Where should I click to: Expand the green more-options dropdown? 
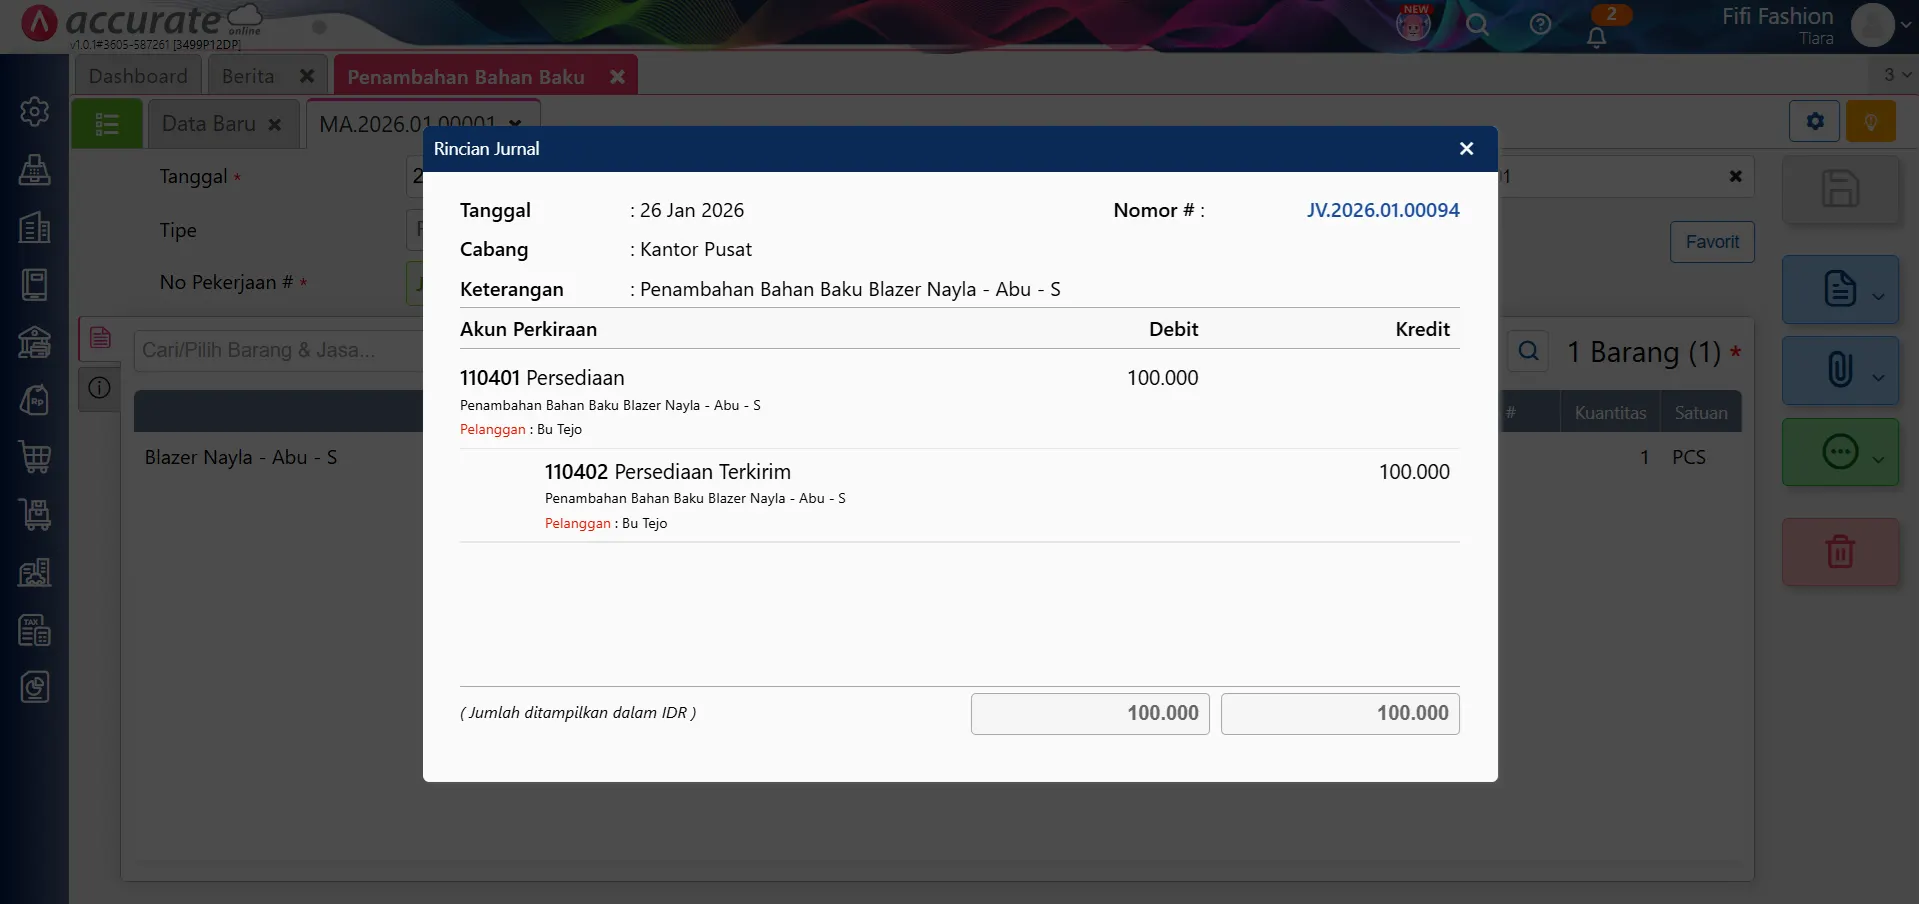(x=1878, y=459)
